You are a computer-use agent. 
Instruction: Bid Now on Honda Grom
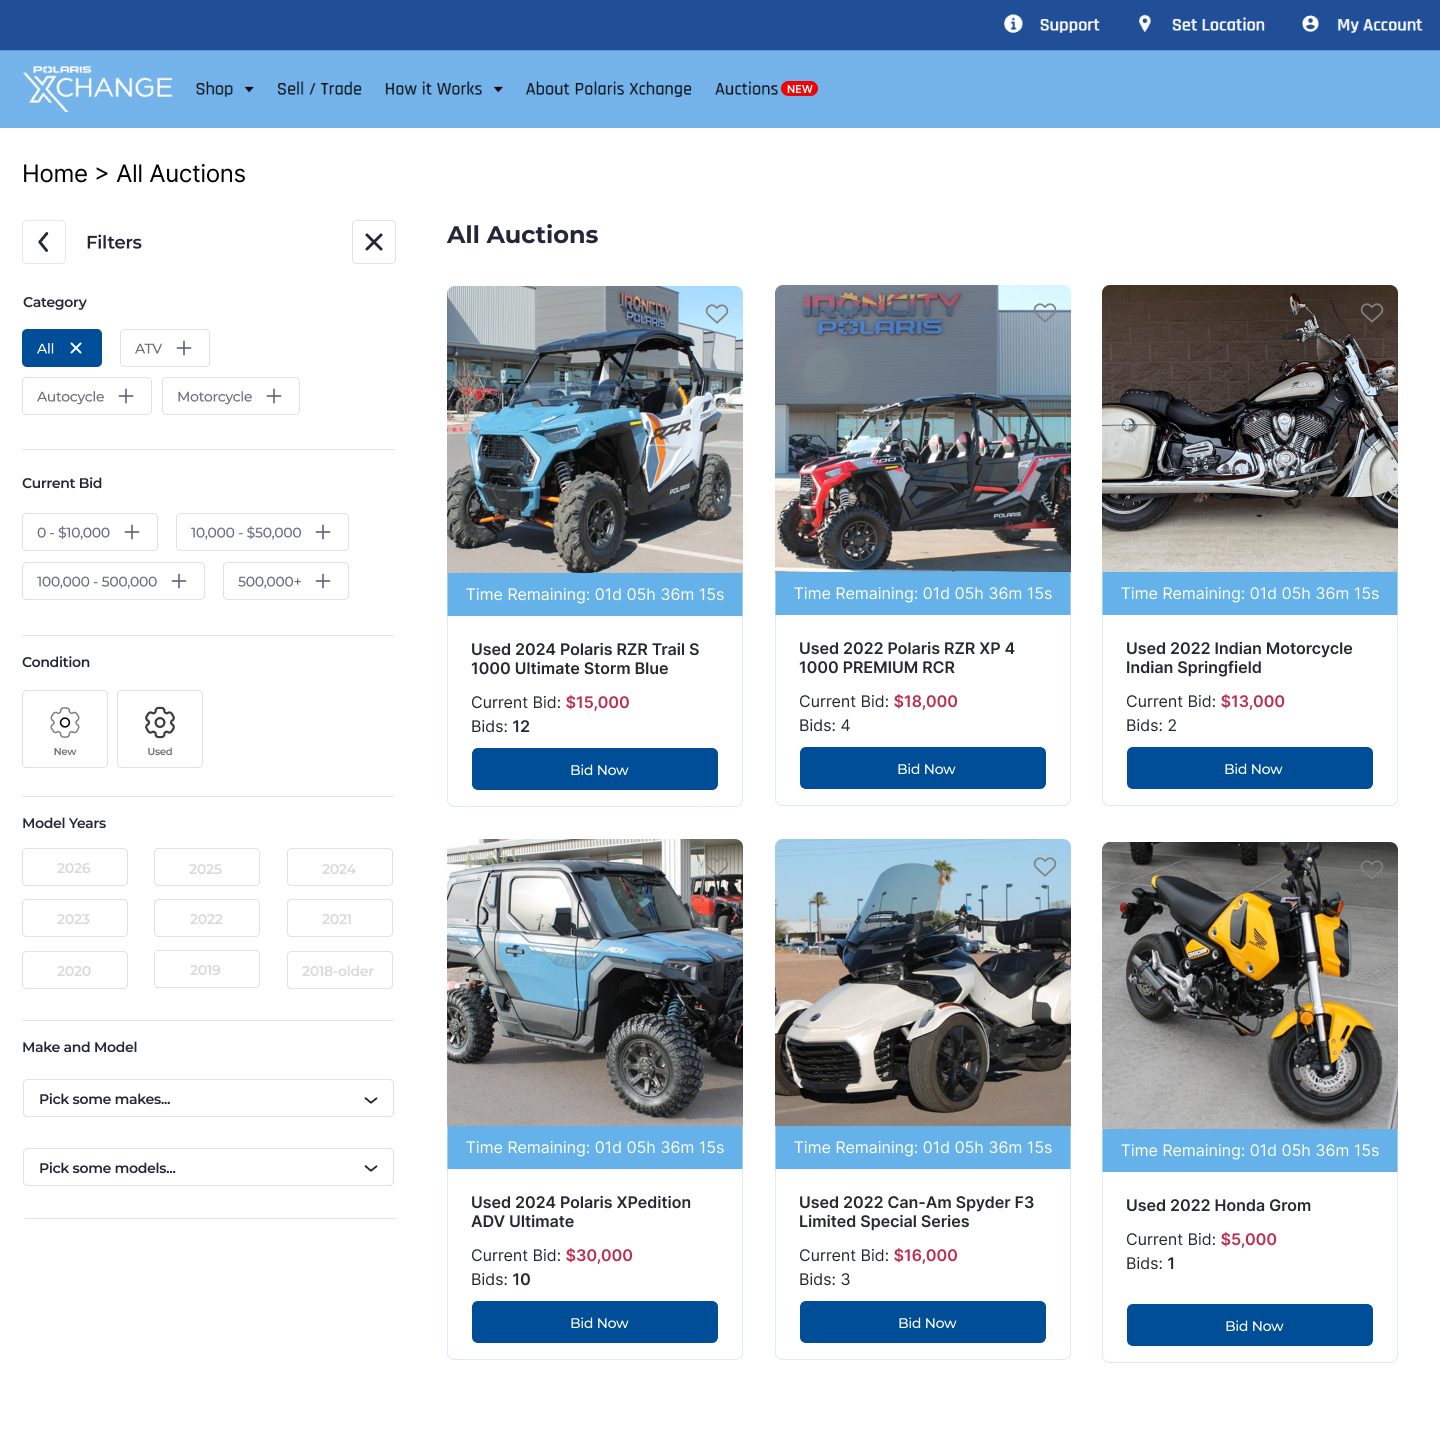(1250, 1325)
